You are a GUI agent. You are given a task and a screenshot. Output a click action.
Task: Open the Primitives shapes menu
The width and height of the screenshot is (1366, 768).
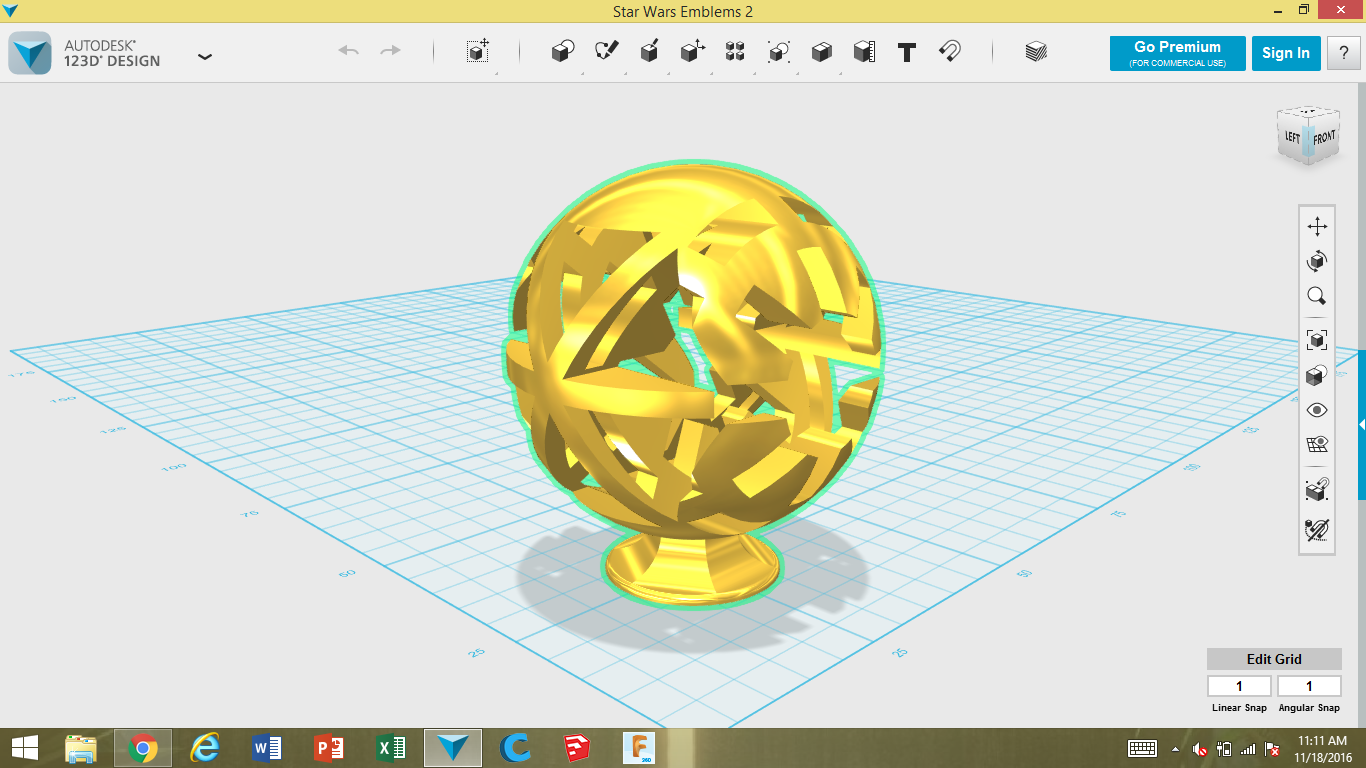pos(563,52)
